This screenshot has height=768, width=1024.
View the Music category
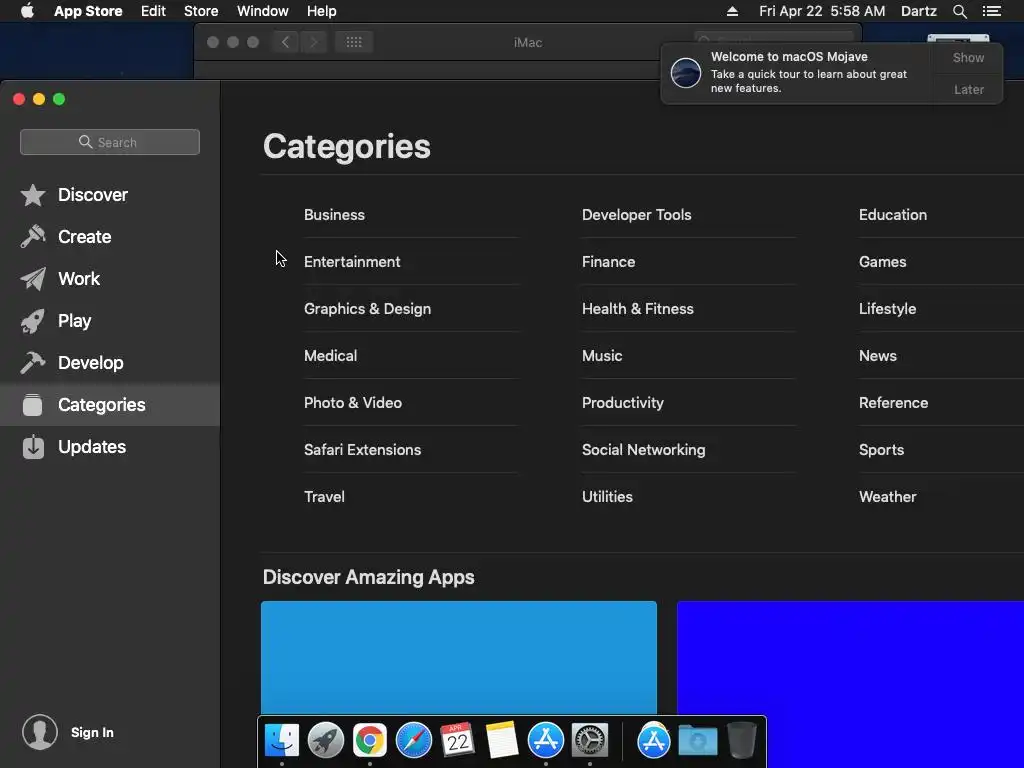point(601,356)
